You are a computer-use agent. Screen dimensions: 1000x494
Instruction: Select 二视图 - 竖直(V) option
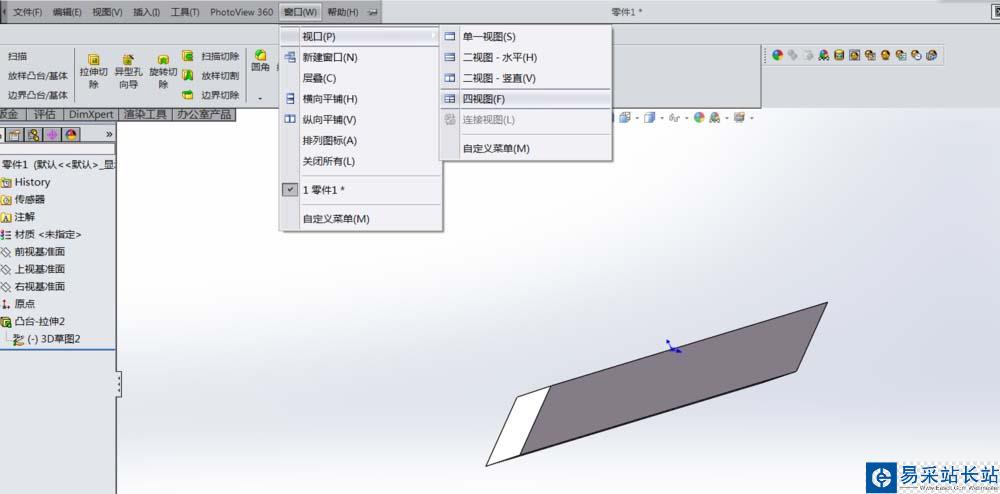pos(526,78)
